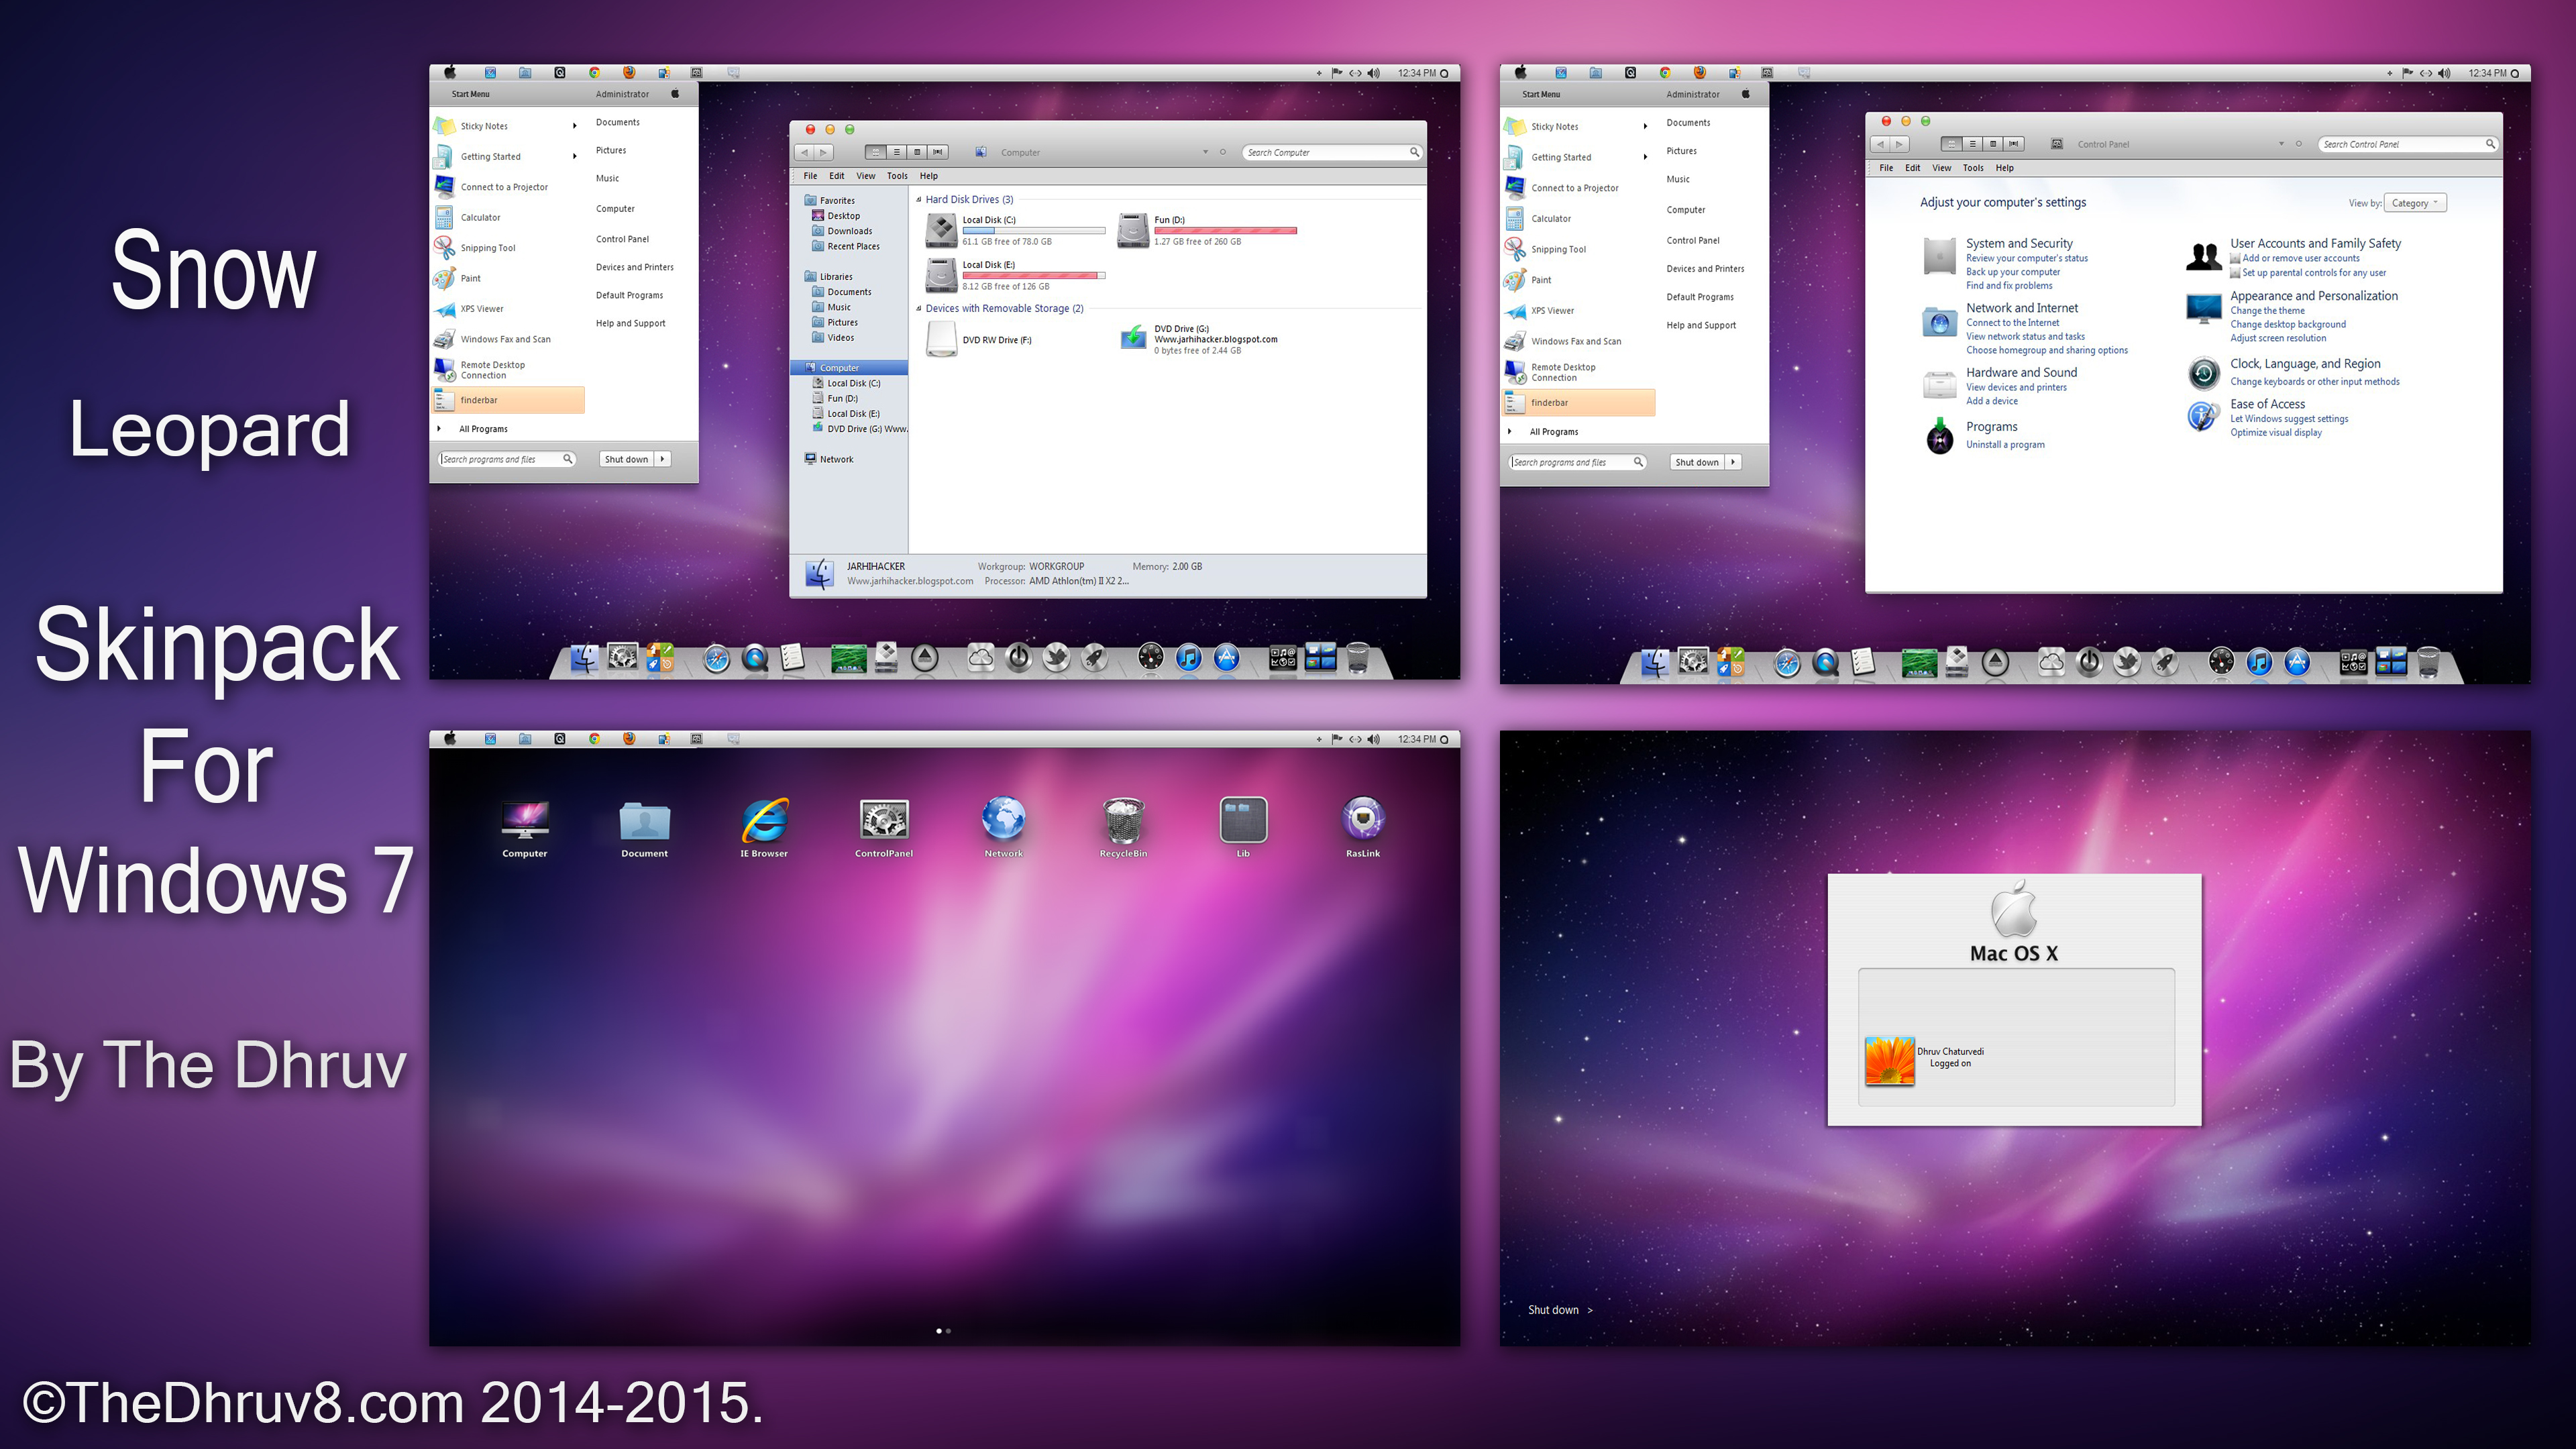Open Trash in dock below Computer window
The height and width of the screenshot is (1449, 2576).
(1358, 657)
